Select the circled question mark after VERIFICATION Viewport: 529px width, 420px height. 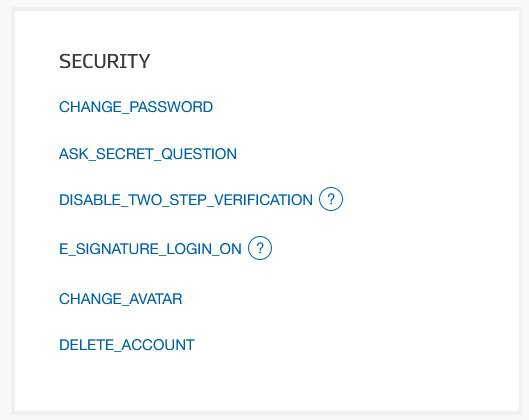[331, 199]
